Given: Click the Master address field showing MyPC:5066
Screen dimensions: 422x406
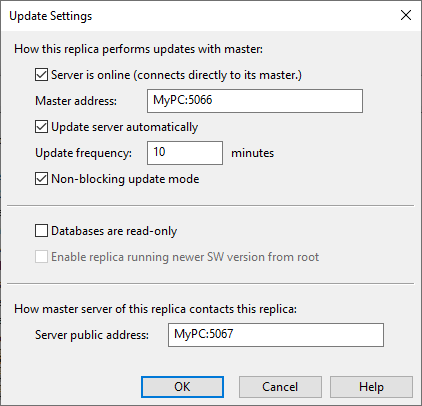Looking at the screenshot, I should point(255,101).
